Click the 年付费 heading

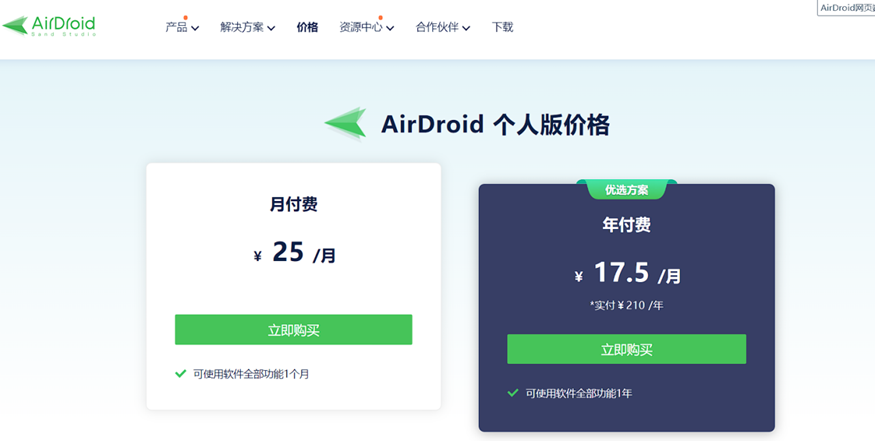pyautogui.click(x=626, y=224)
